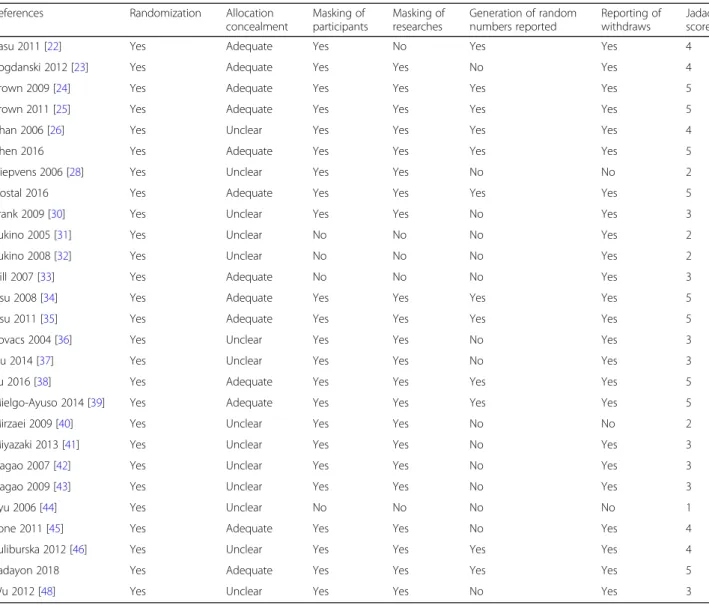Screen dimensions: 709x605
Task: Click Randomization 'Yes' in Kovacs 2004 row
Action: [137, 340]
